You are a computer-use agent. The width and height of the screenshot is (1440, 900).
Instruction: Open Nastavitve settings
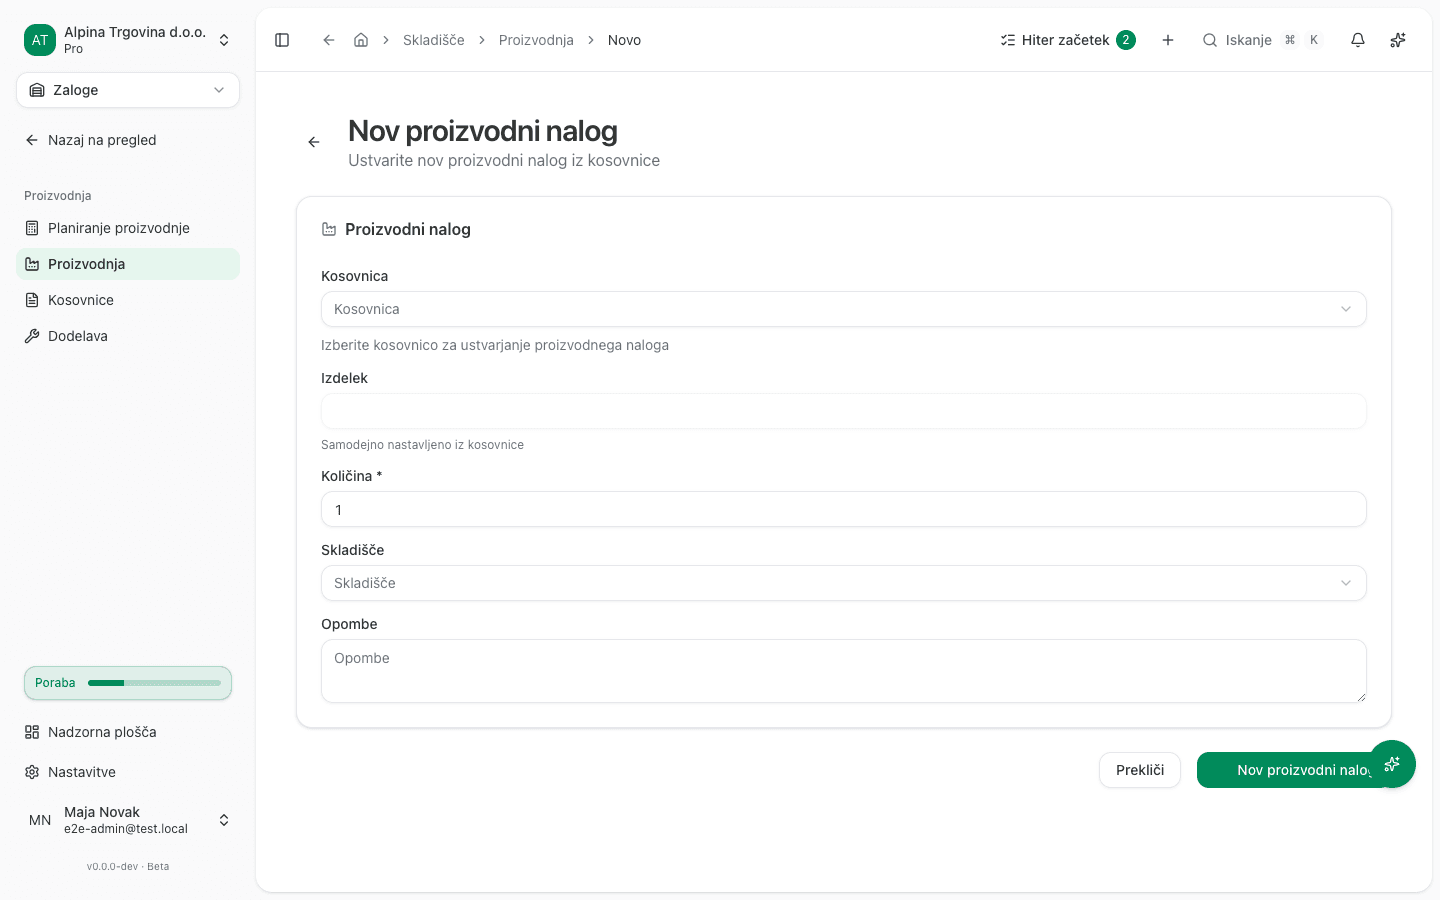click(x=128, y=772)
